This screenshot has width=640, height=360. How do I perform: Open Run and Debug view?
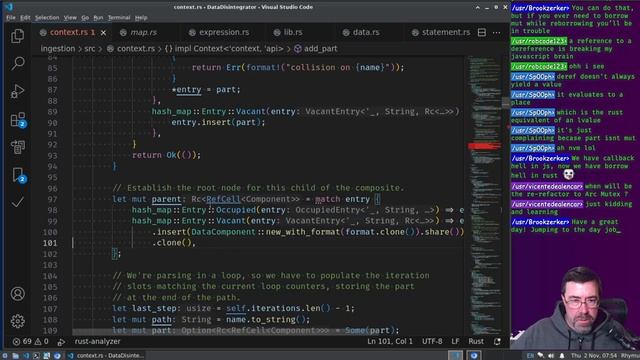(x=18, y=91)
